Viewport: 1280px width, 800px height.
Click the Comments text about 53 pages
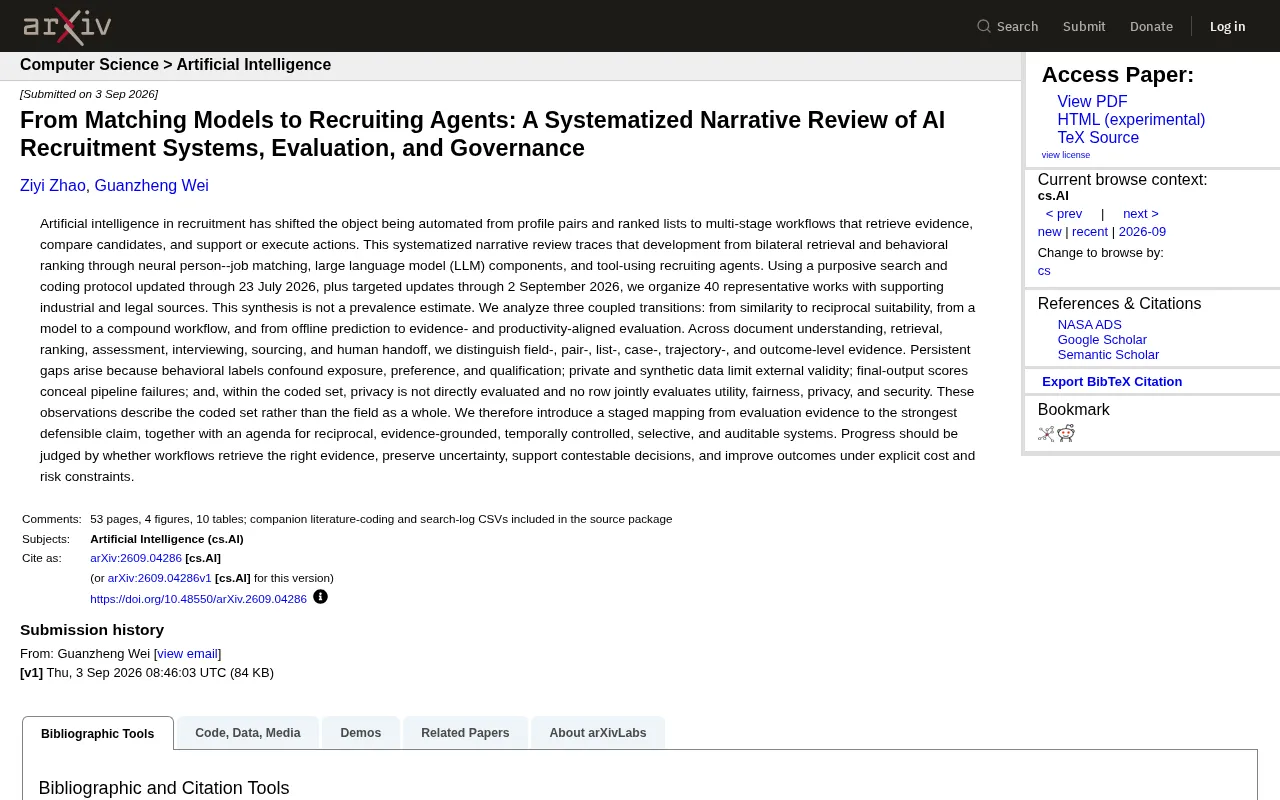[x=381, y=519]
